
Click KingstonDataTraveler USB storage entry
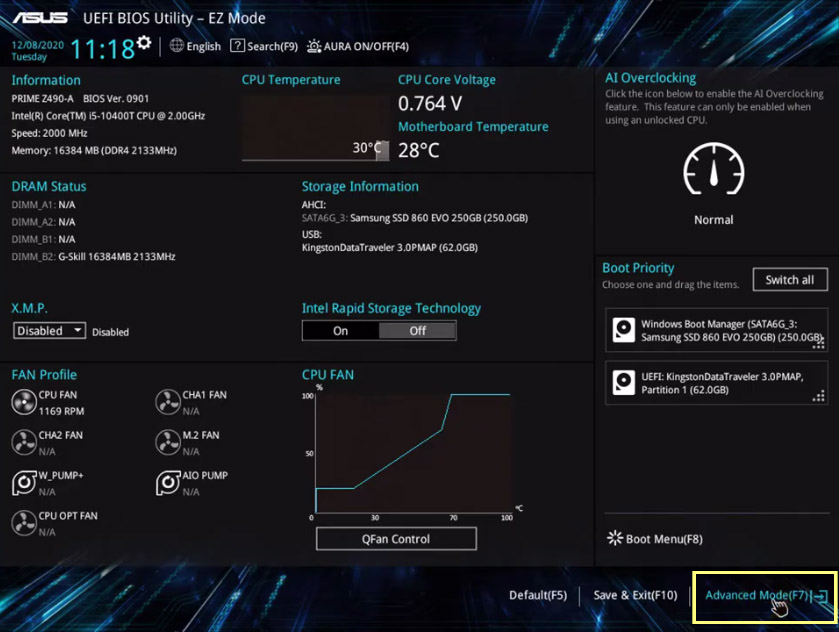(390, 248)
